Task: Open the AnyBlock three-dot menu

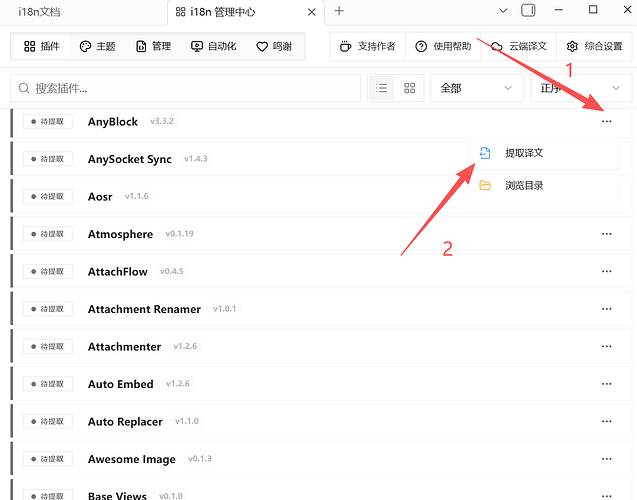Action: click(607, 121)
